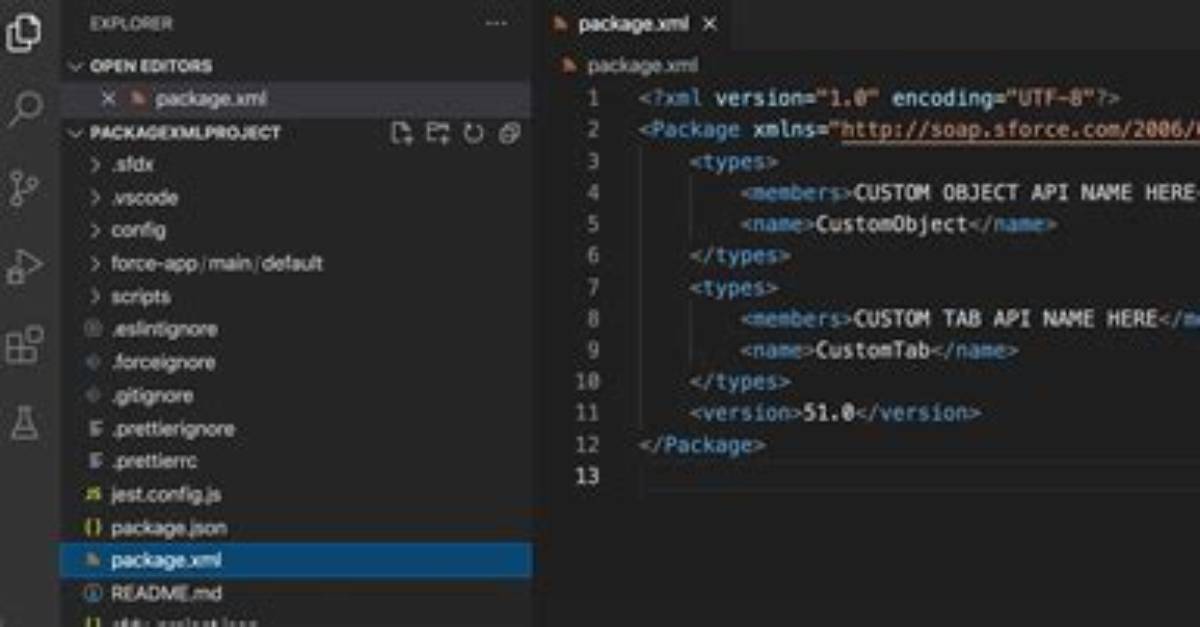Click line number 7 in the gutter
Image resolution: width=1200 pixels, height=627 pixels.
(593, 287)
